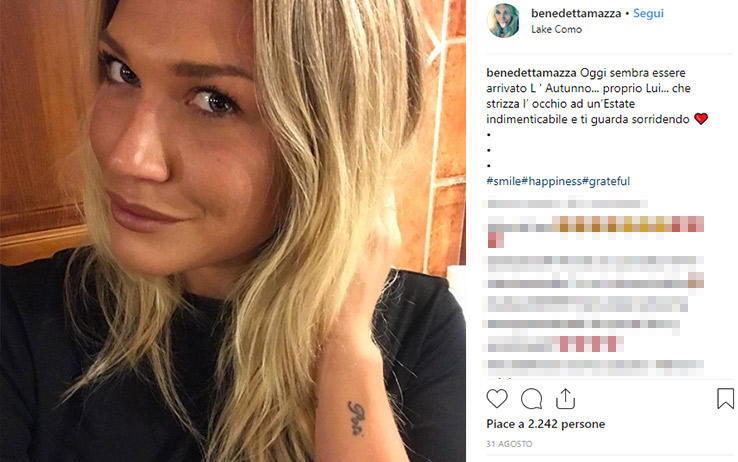738x462 pixels.
Task: Click the red heart emoji in the caption
Action: (x=701, y=119)
